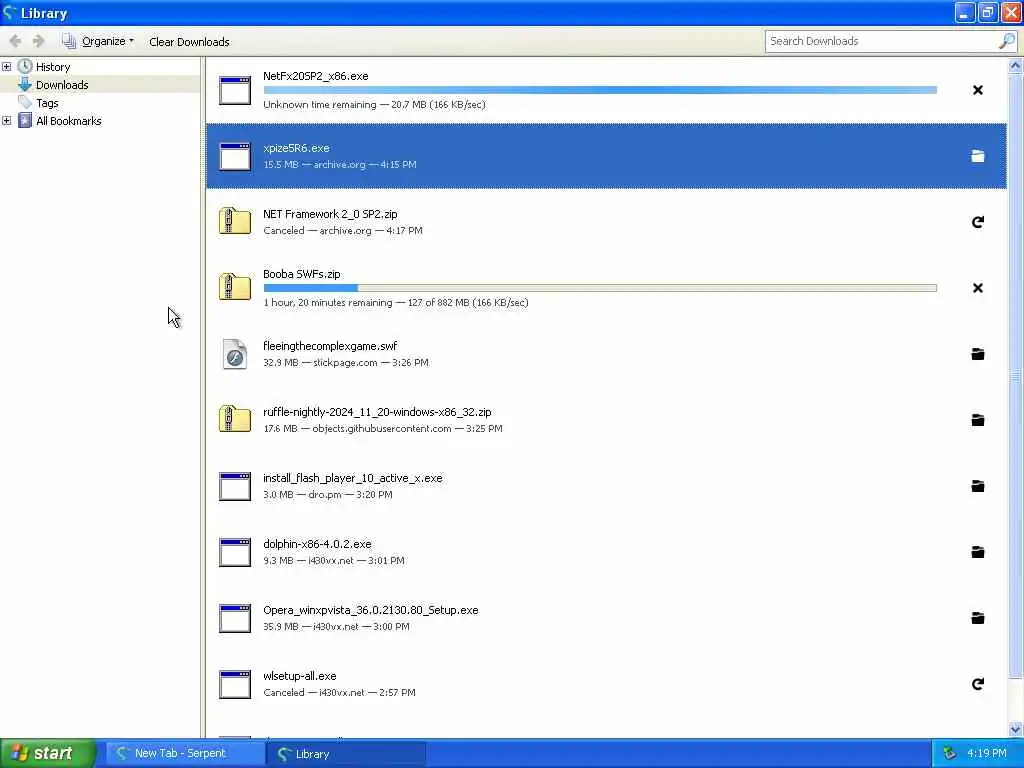Open containing folder for xpize5R6.exe
Viewport: 1024px width, 768px height.
click(978, 156)
